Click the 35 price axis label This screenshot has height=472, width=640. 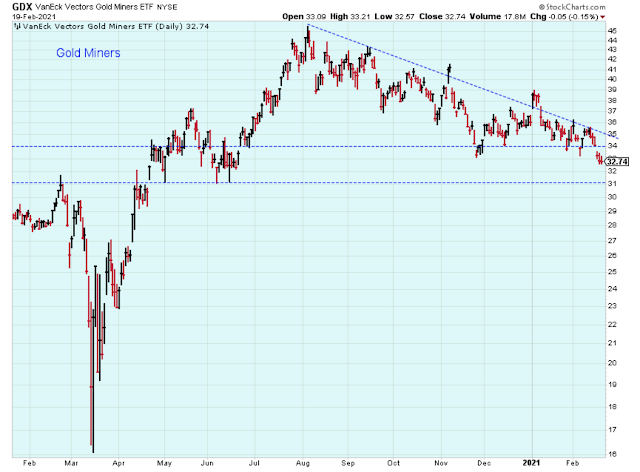coord(612,134)
